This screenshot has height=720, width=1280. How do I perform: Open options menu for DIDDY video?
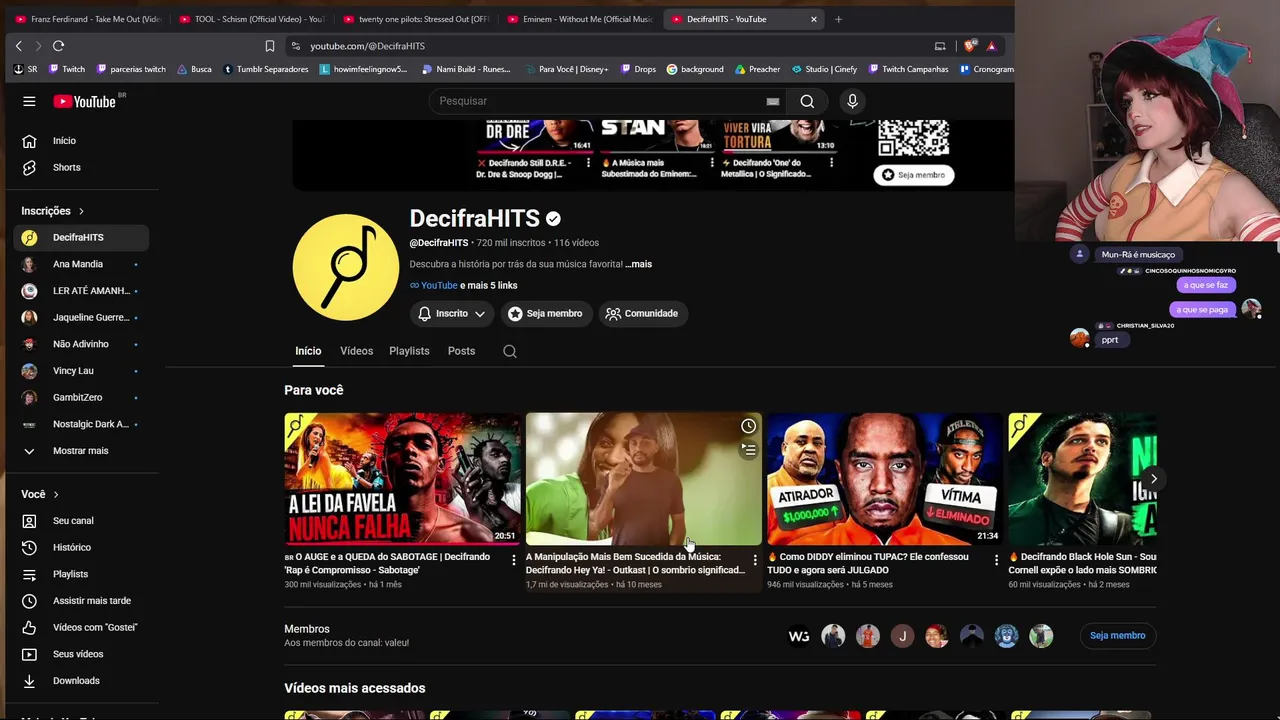tap(996, 560)
